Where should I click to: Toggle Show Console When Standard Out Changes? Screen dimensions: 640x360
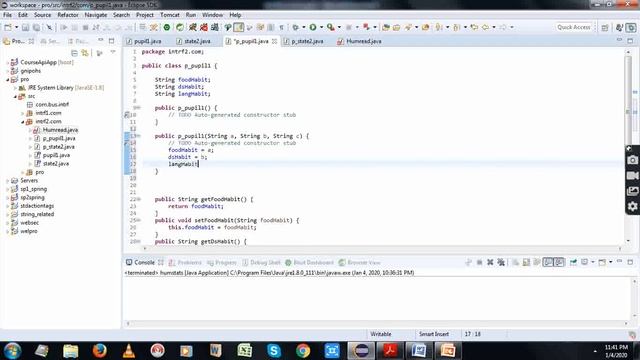pos(548,262)
